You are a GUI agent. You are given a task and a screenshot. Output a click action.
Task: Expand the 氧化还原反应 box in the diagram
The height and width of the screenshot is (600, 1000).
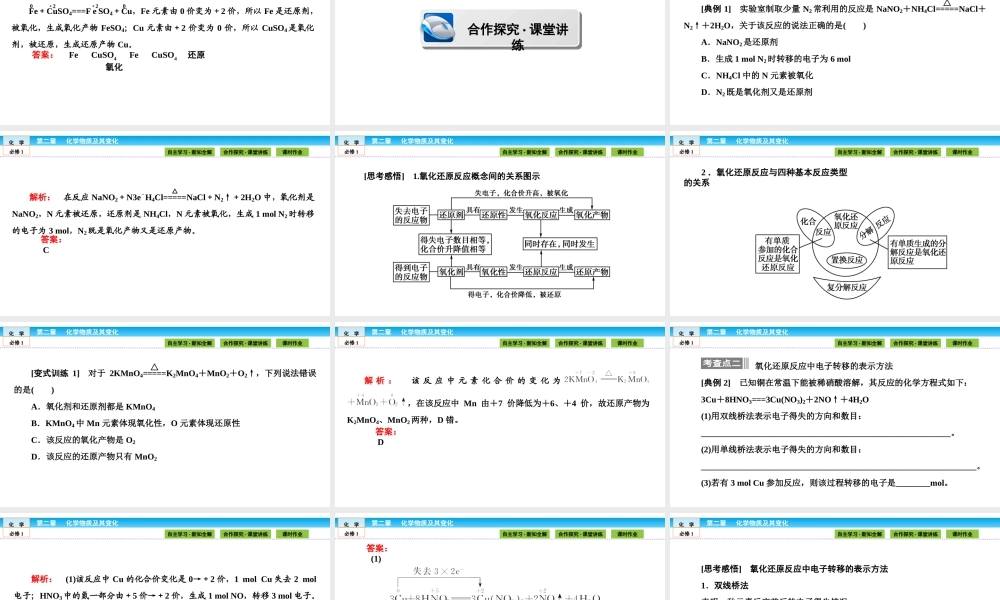(x=845, y=221)
